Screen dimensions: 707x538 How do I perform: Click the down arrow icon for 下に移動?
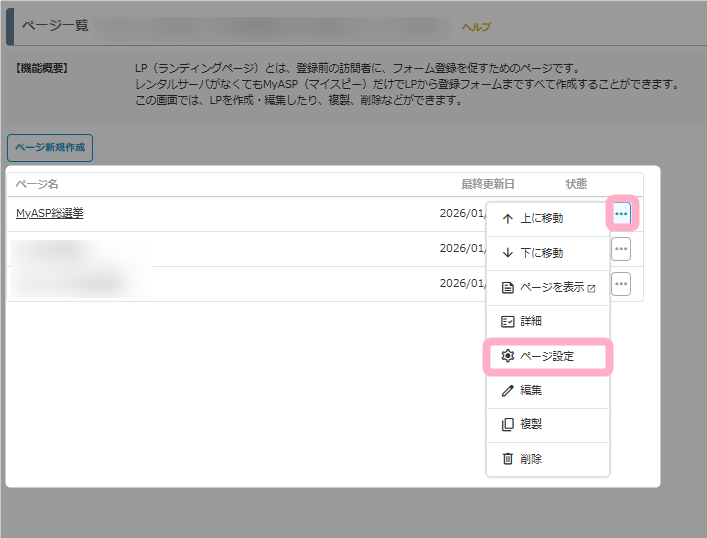[507, 253]
